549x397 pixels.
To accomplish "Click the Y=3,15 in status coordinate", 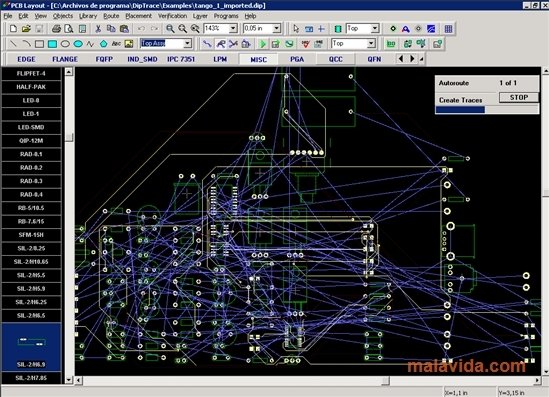I will [511, 392].
